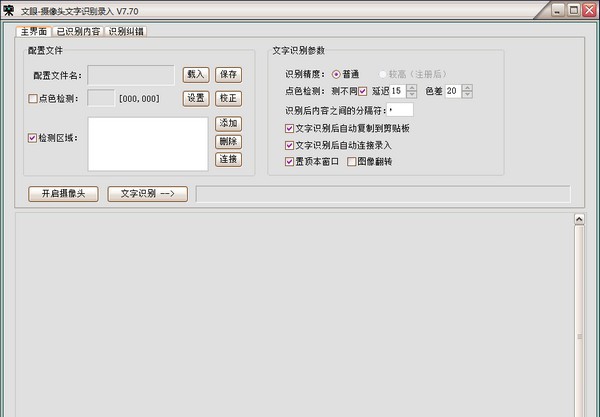The image size is (600, 417).
Task: Maximize the 文眼 window
Action: tap(574, 10)
